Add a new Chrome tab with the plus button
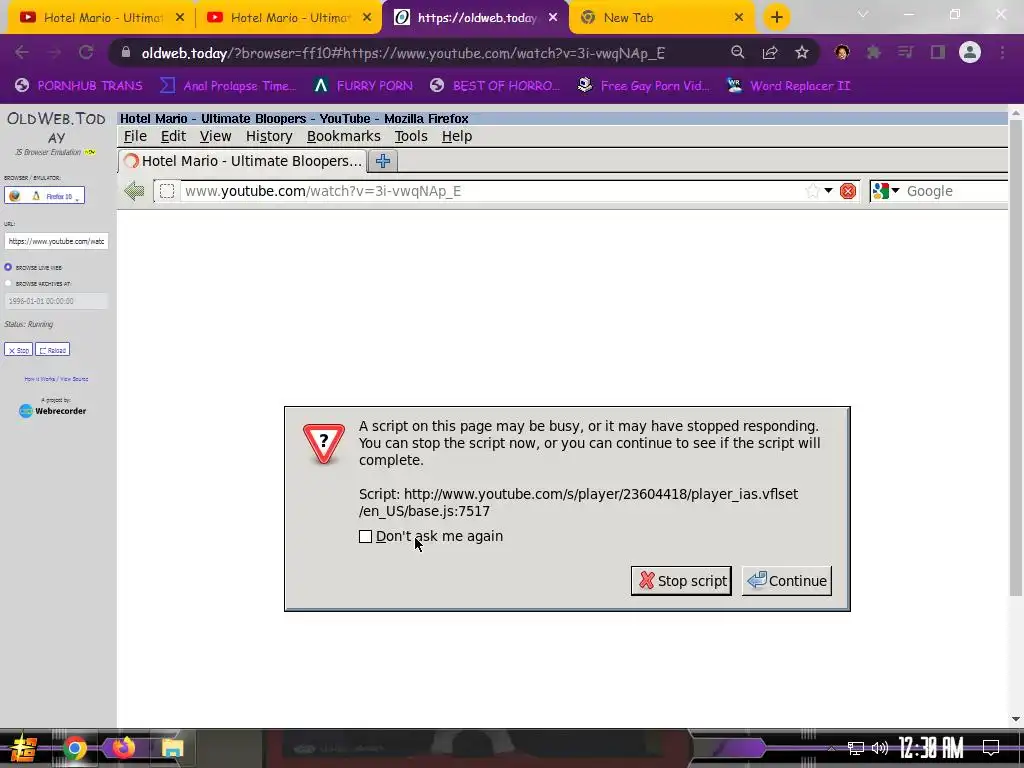 pyautogui.click(x=776, y=18)
